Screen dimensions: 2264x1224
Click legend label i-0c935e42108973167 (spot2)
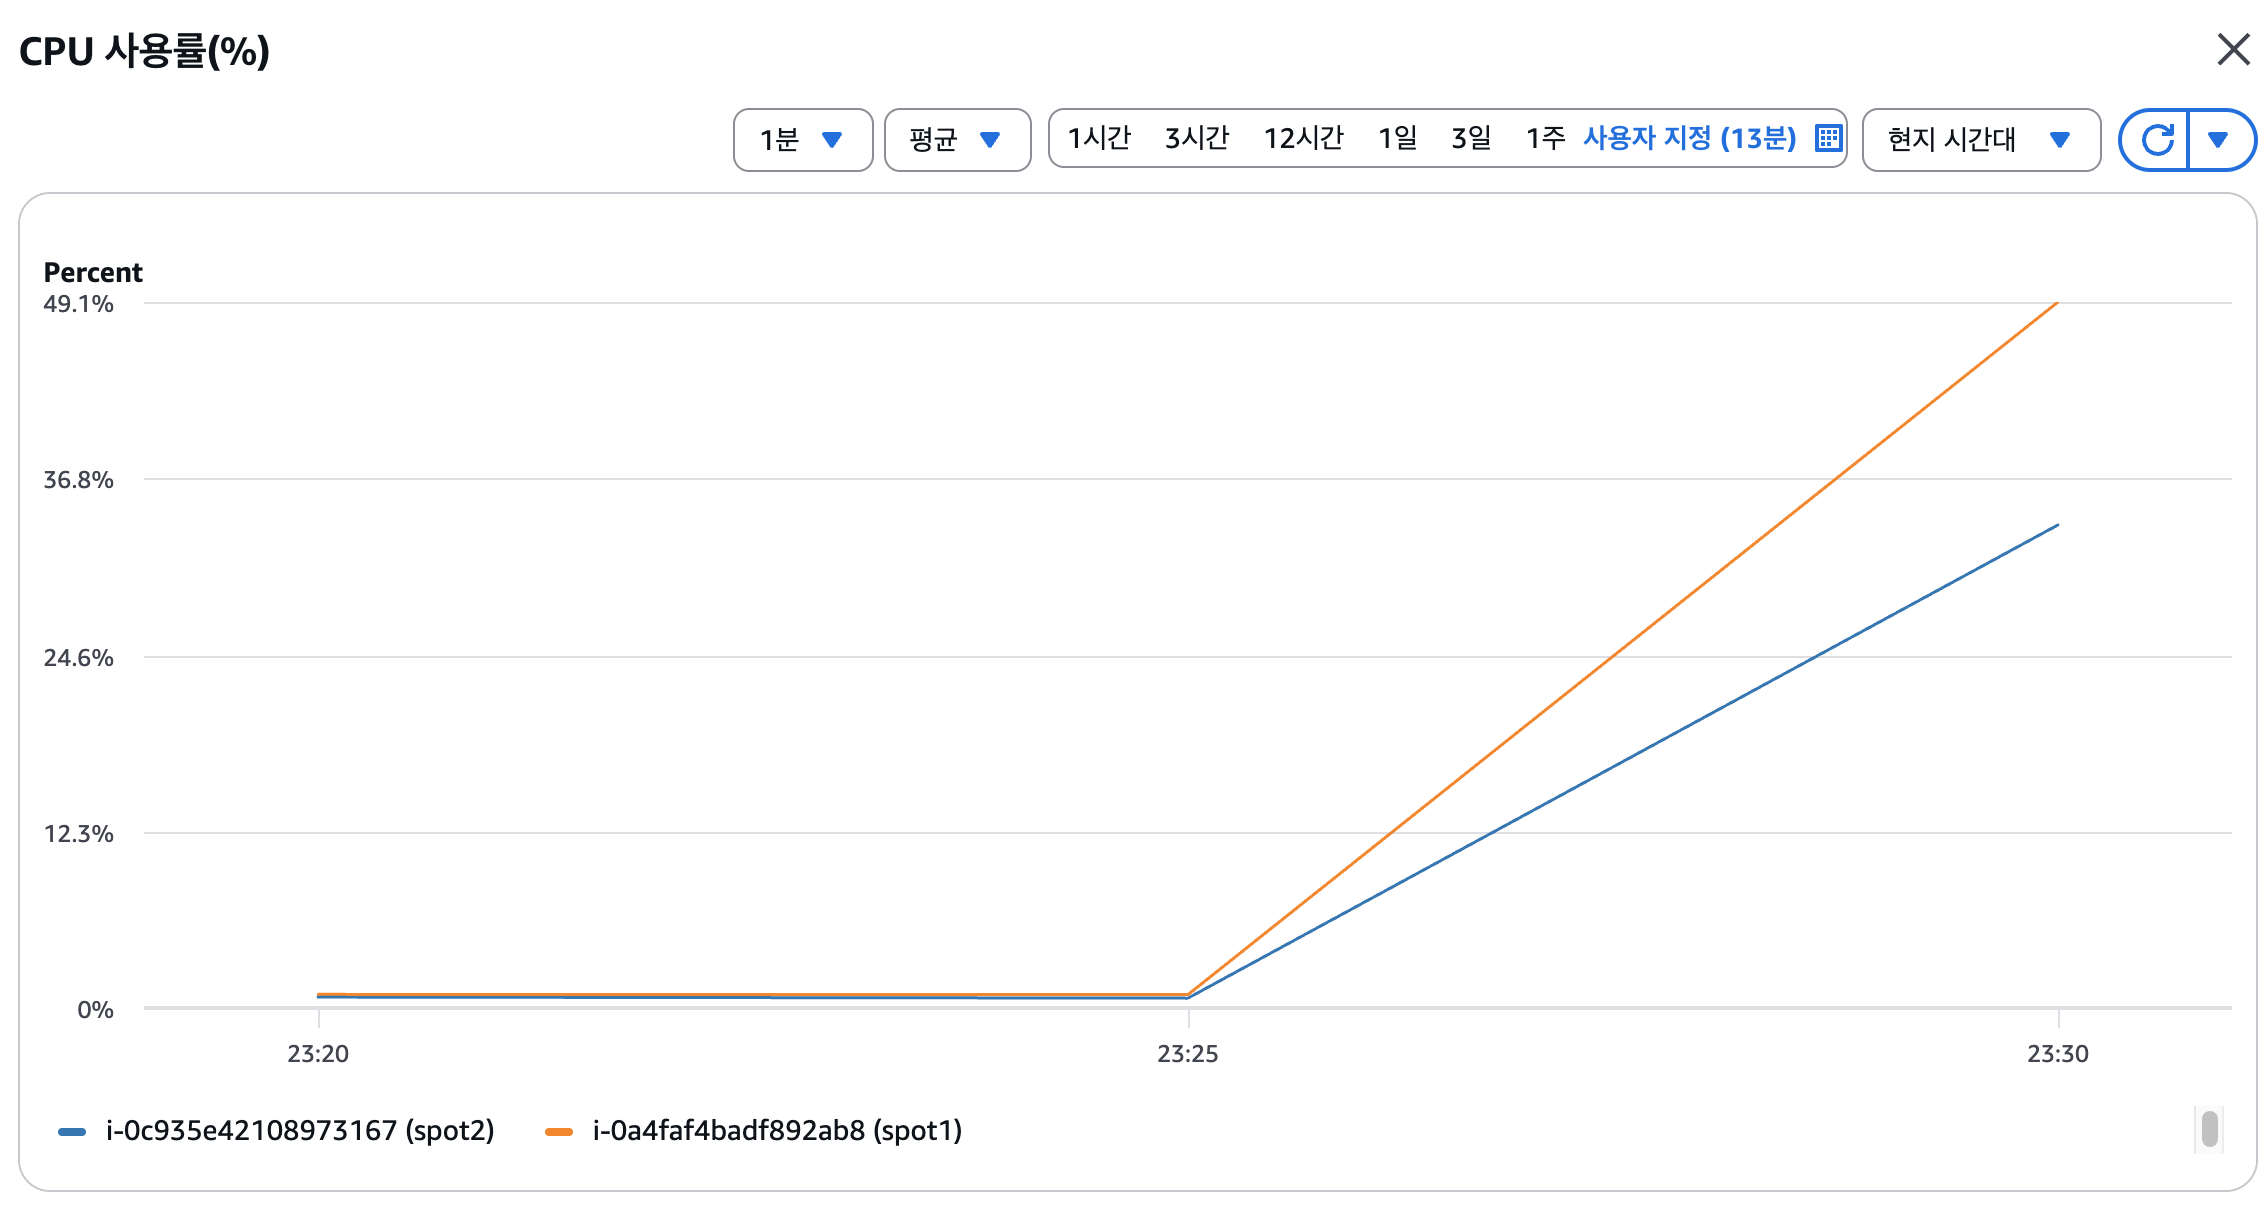(x=300, y=1131)
